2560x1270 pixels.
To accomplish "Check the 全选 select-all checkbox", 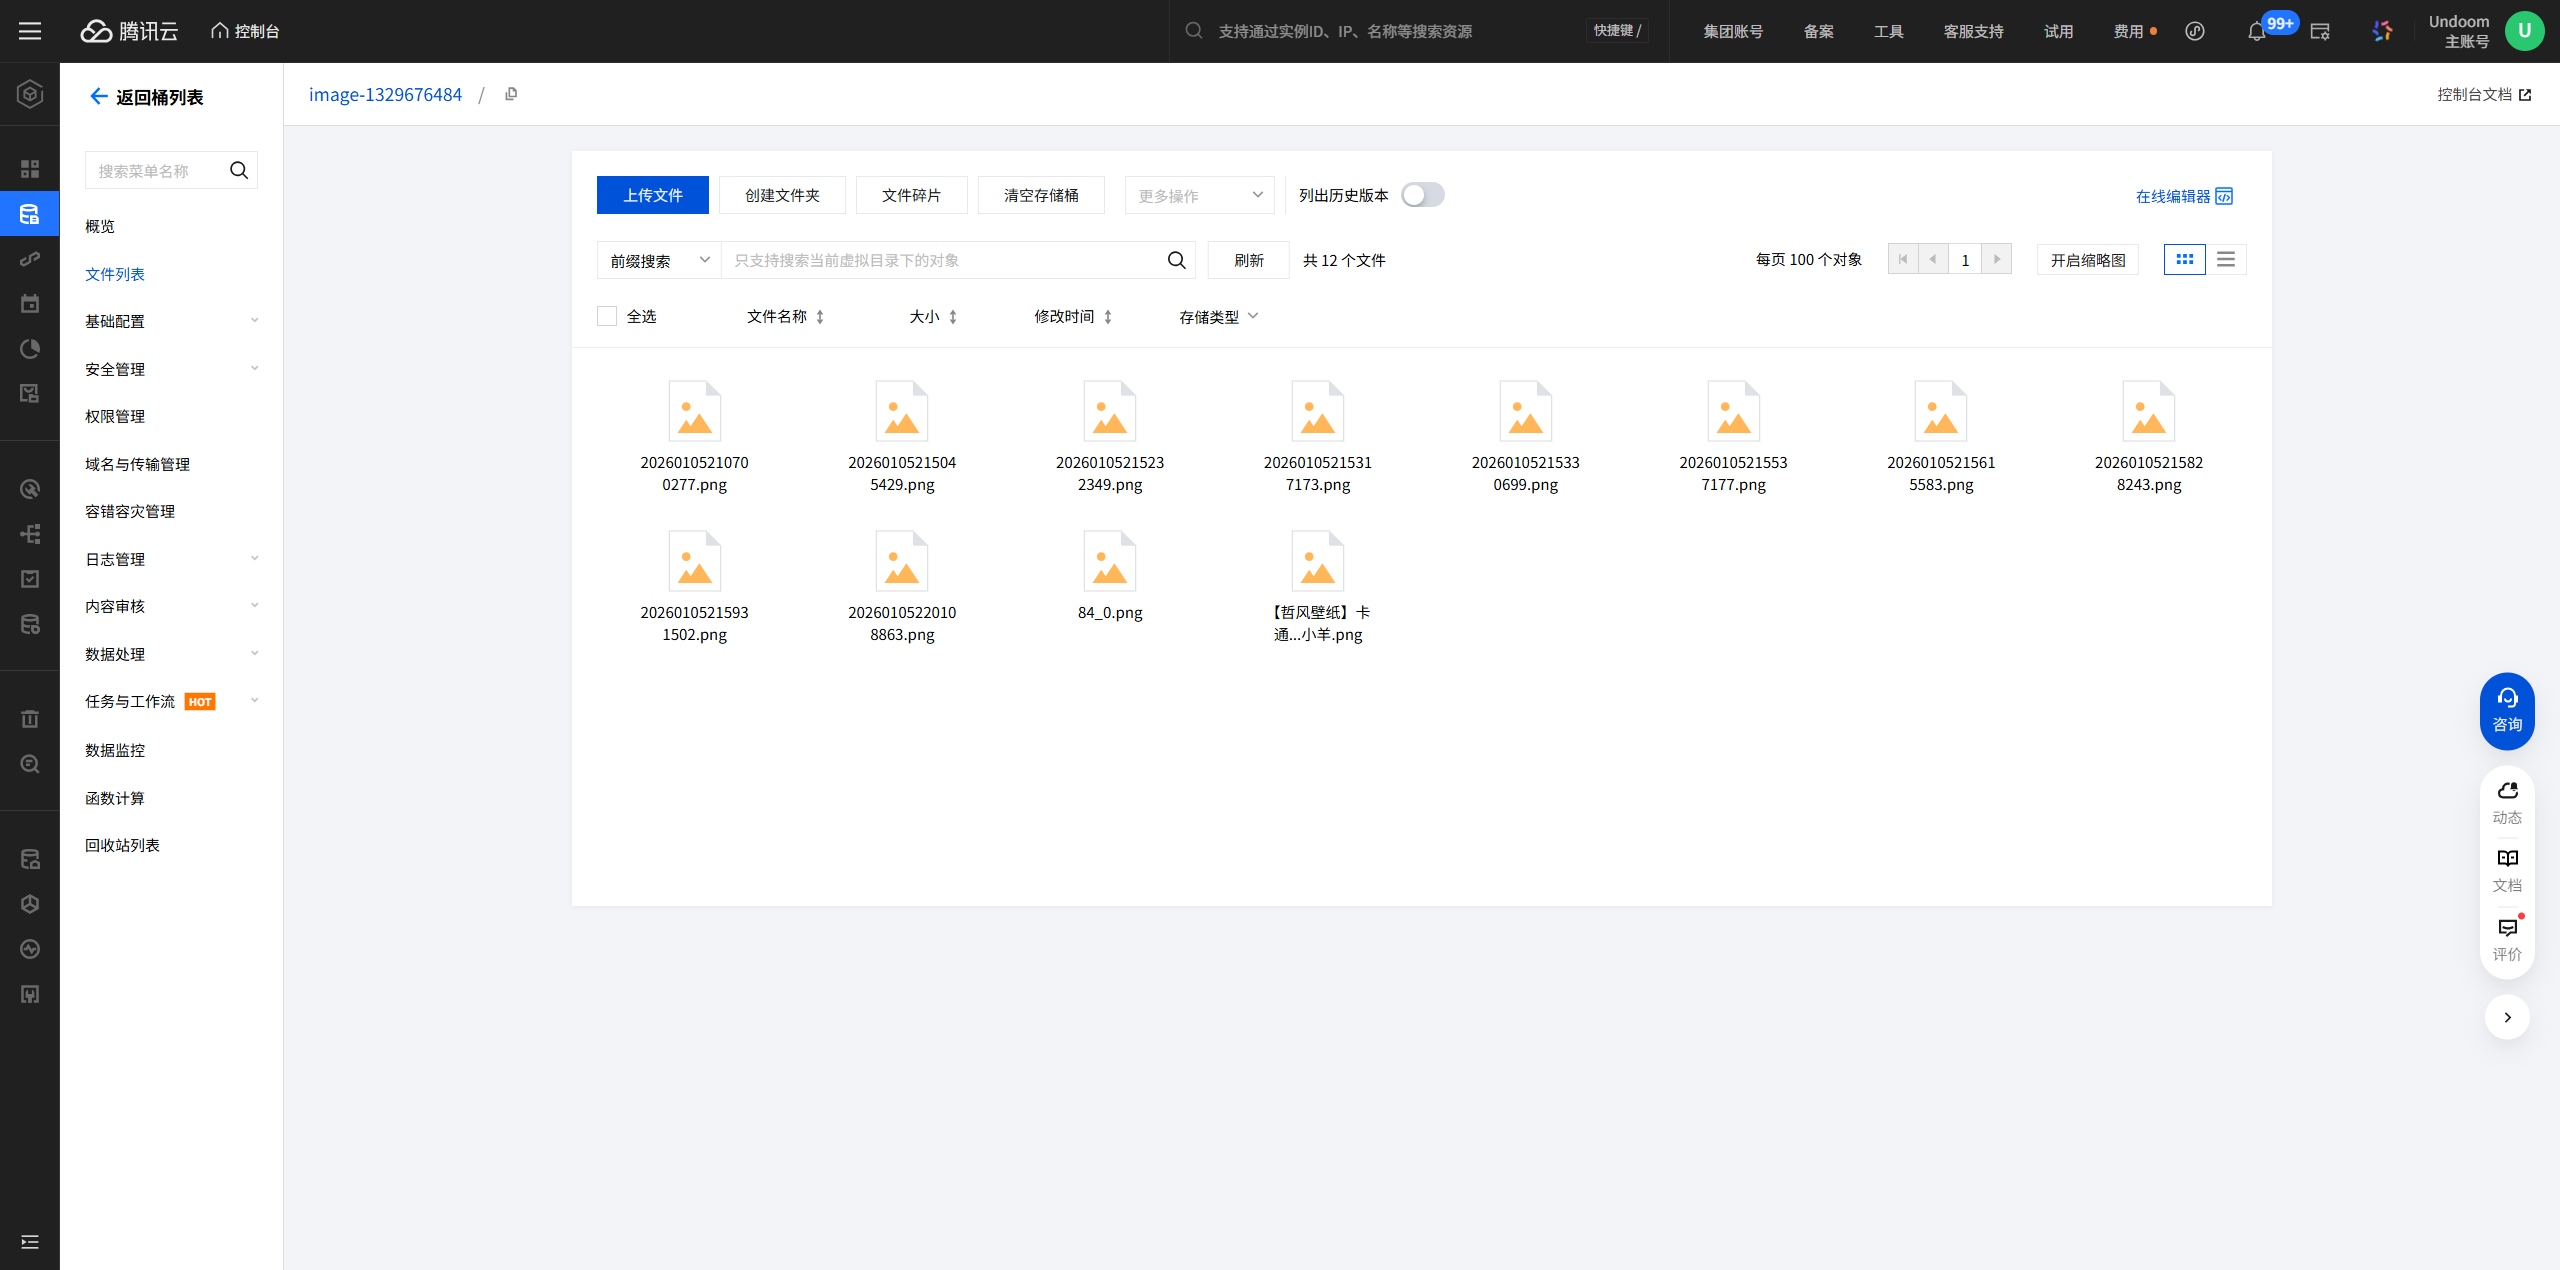I will pyautogui.click(x=607, y=316).
